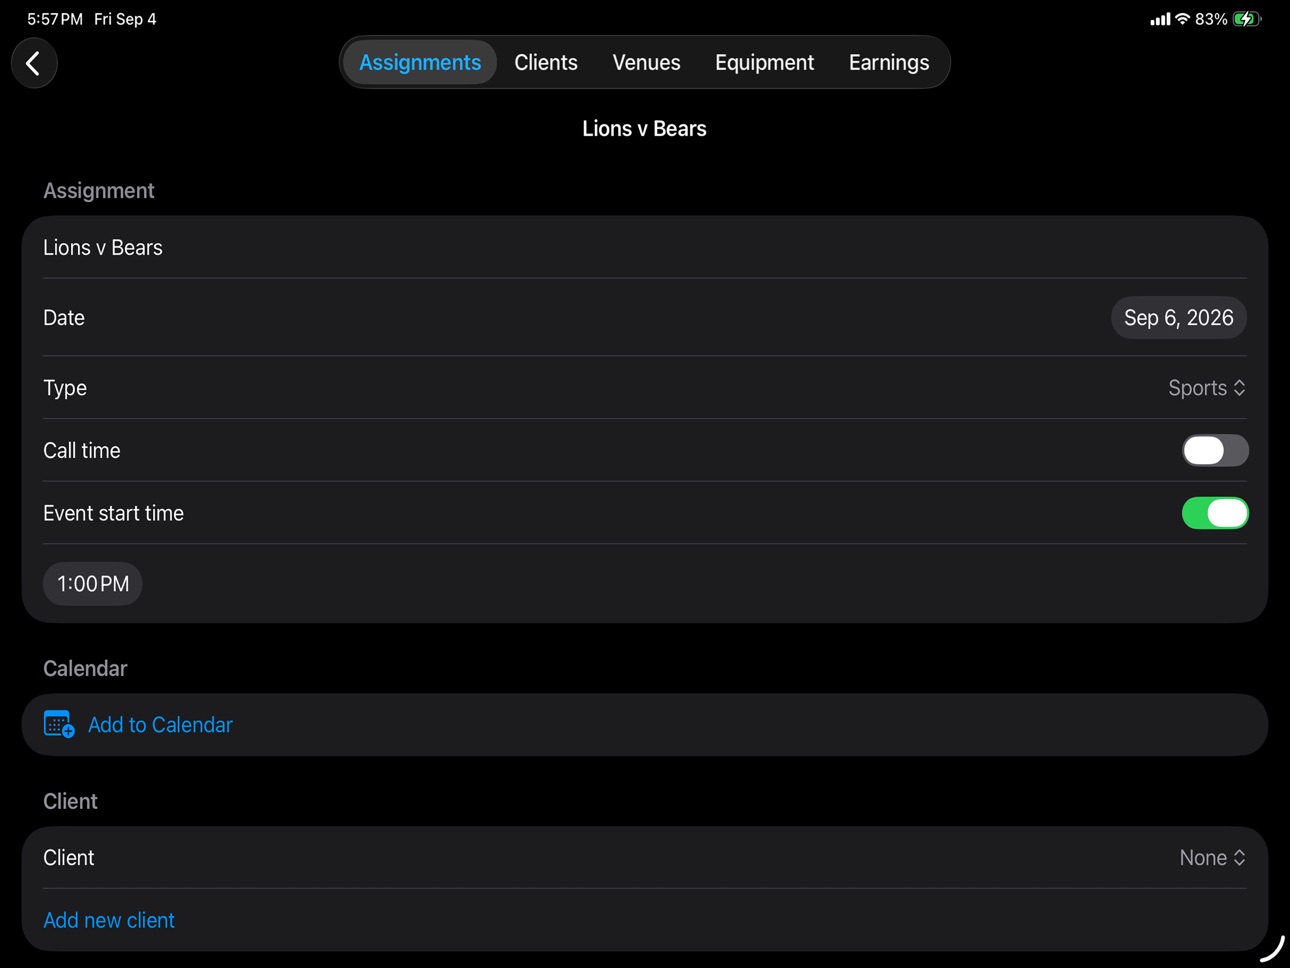Check the battery status icon
Viewport: 1290px width, 968px height.
coord(1246,19)
